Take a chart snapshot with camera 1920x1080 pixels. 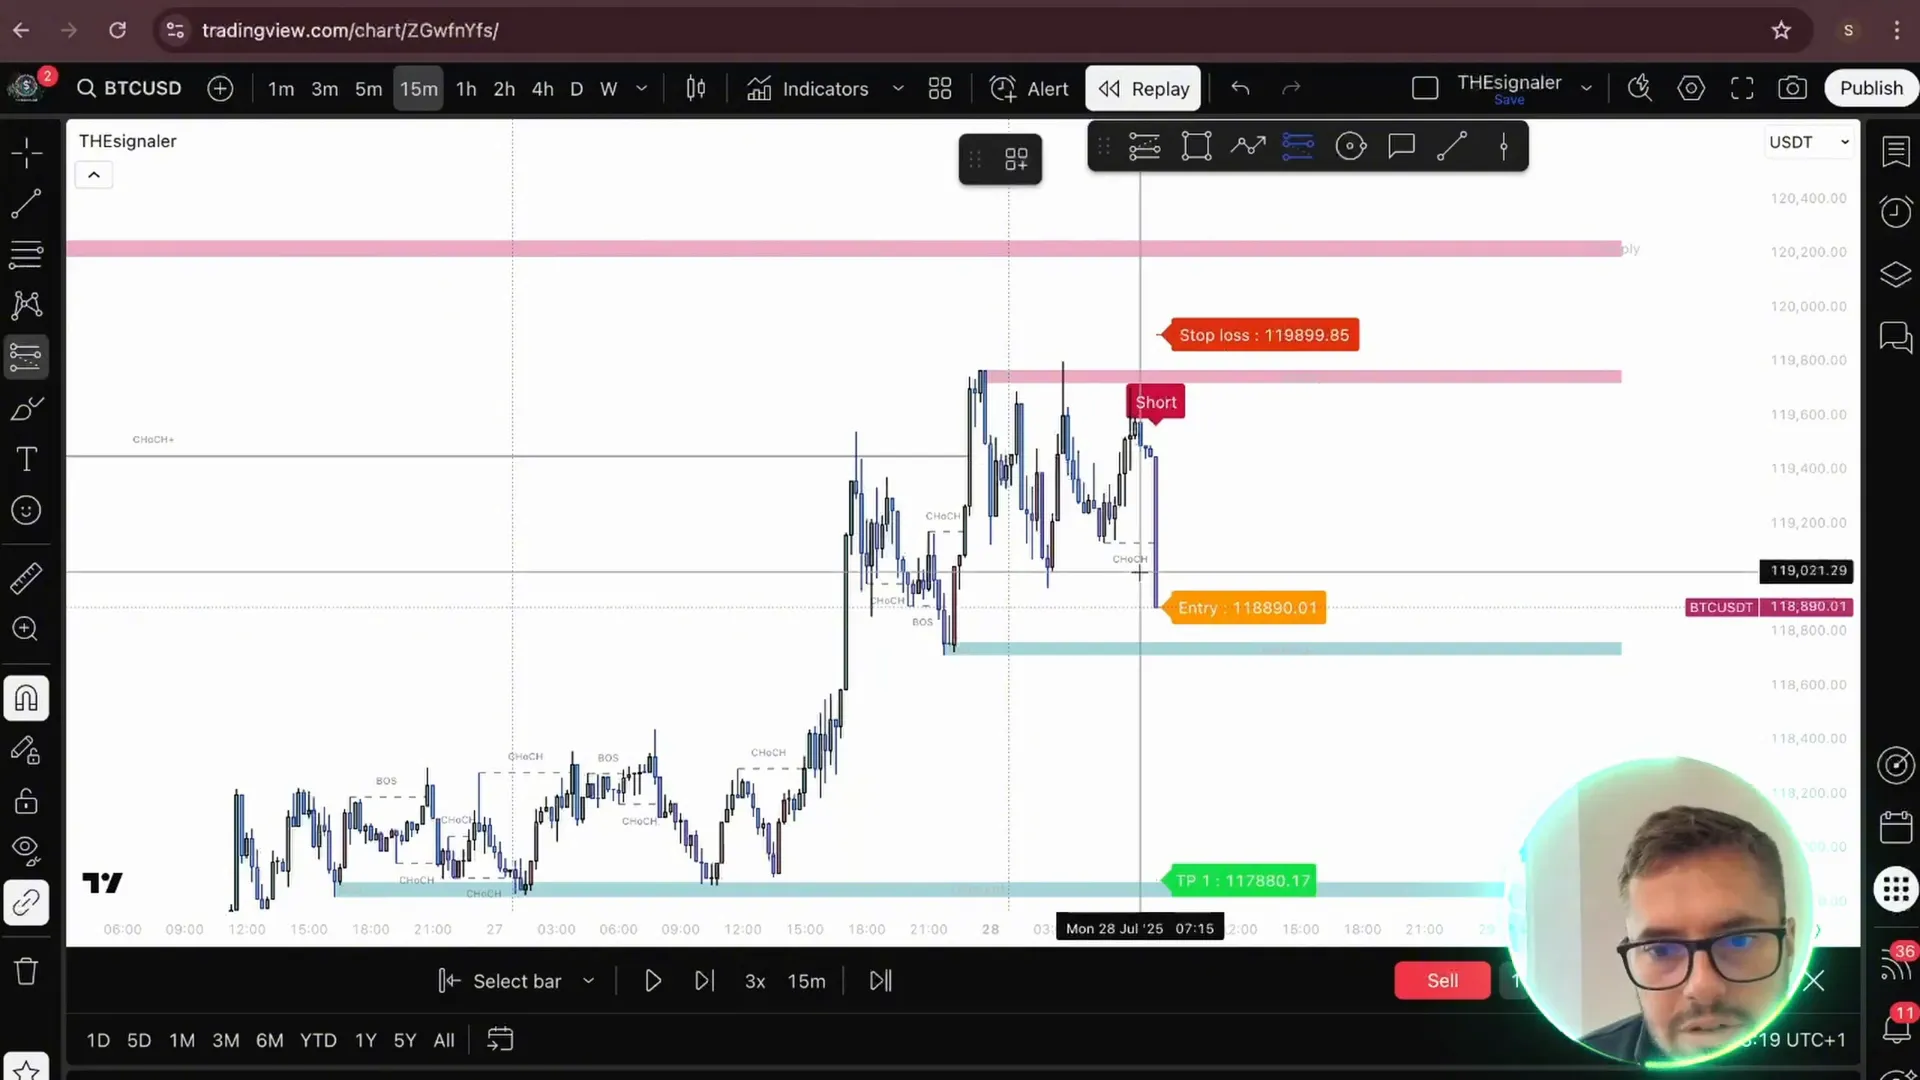click(x=1792, y=89)
